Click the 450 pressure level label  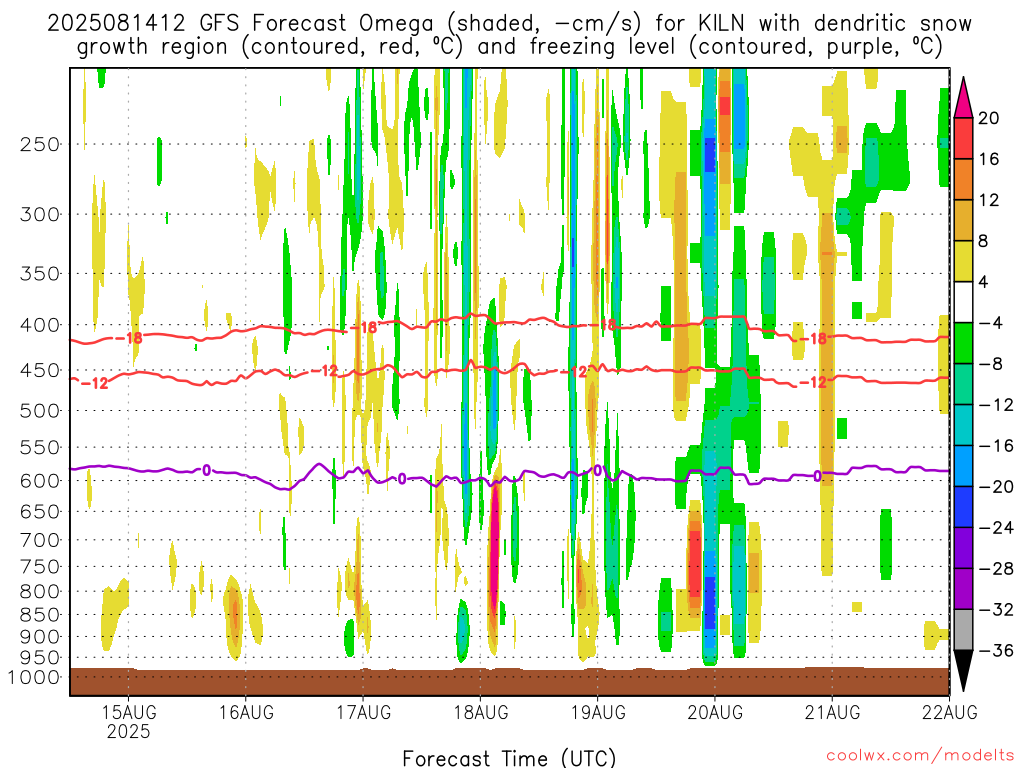(x=40, y=371)
